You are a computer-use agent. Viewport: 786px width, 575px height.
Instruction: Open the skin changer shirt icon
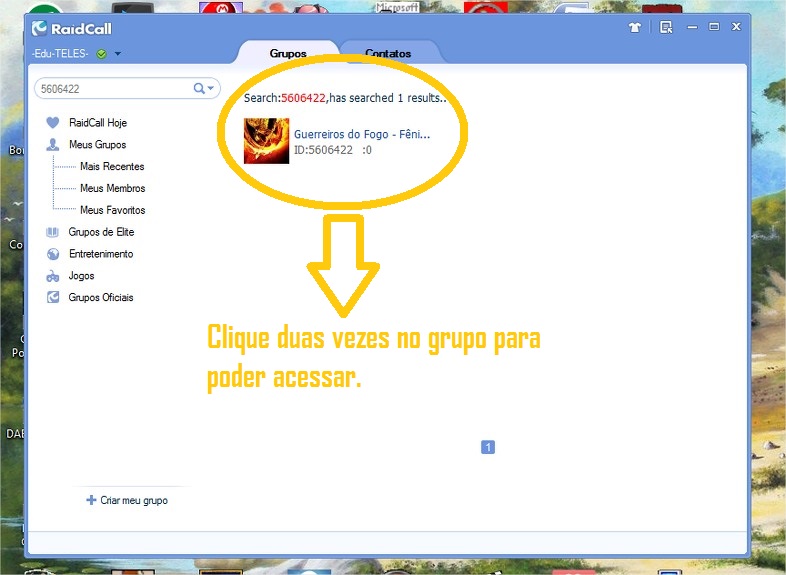pyautogui.click(x=635, y=28)
